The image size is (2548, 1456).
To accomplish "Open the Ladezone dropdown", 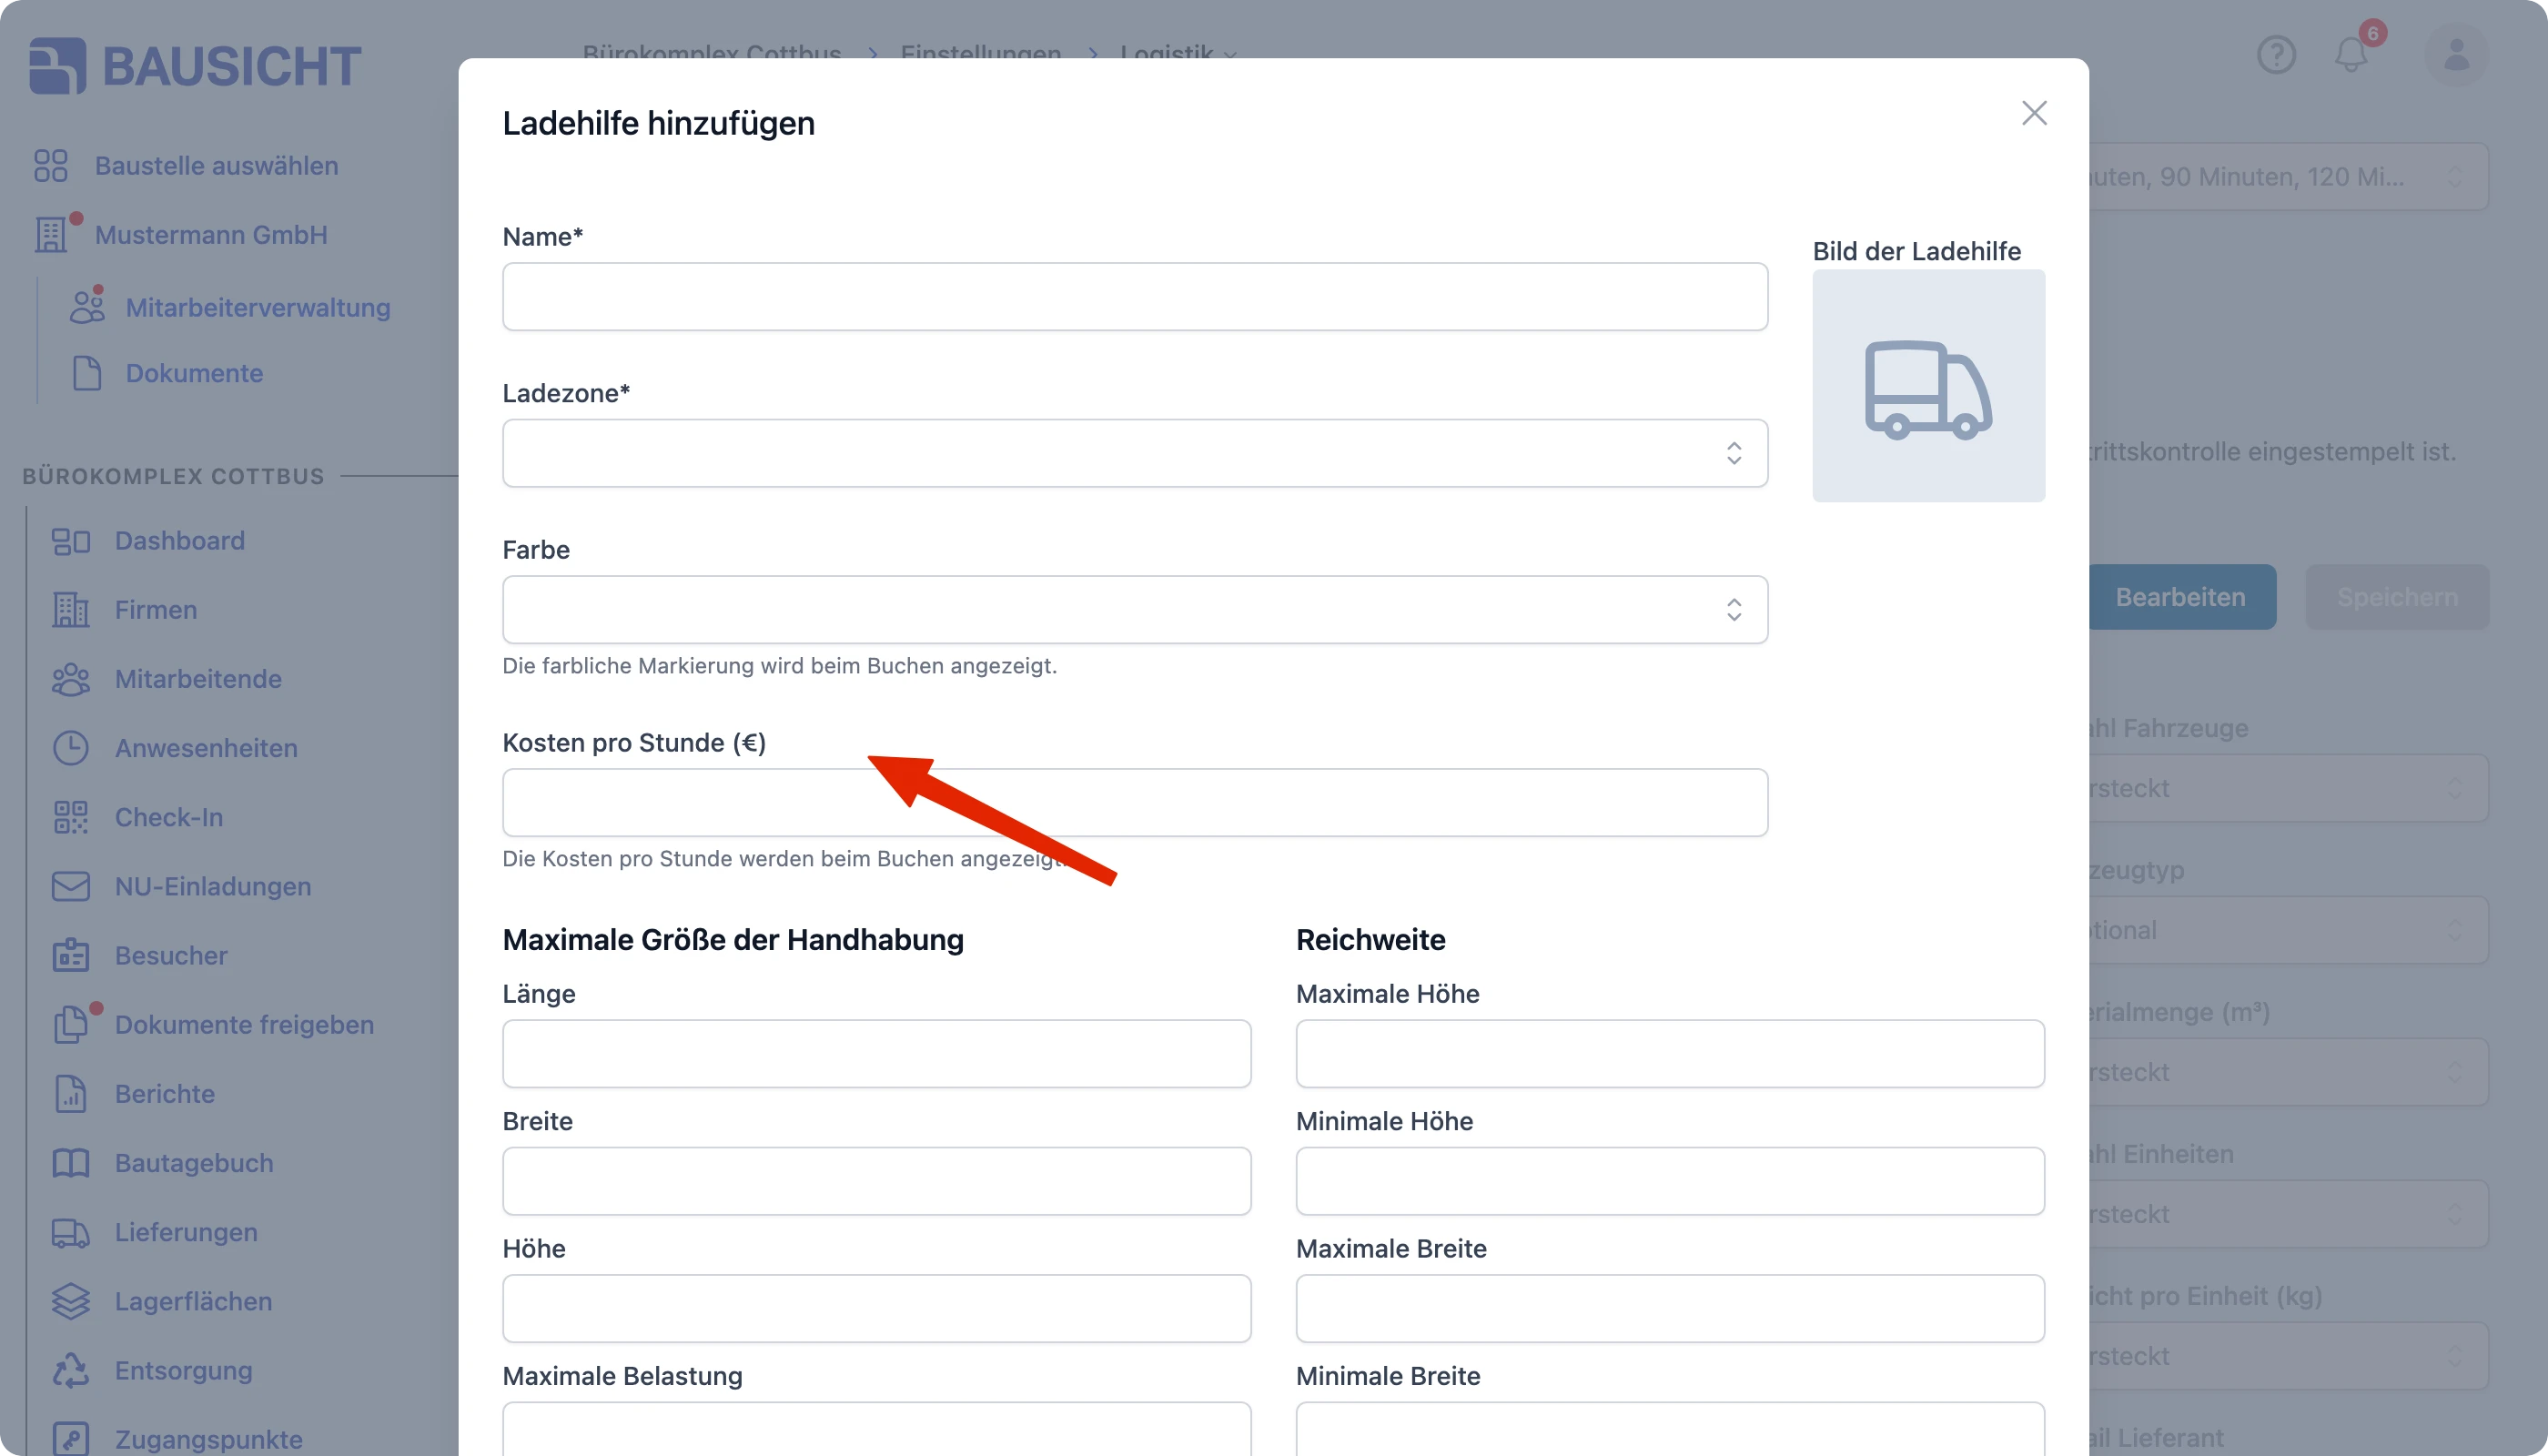I will click(1135, 453).
